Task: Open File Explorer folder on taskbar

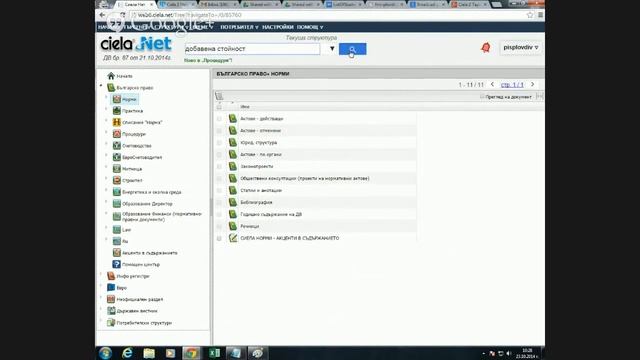Action: click(149, 353)
